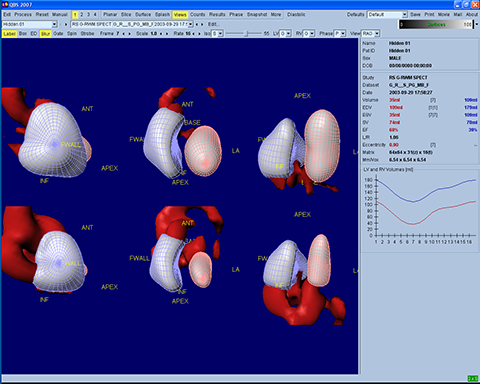This screenshot has height=384, width=480.
Task: Toggle the ED option
Action: [x=34, y=34]
